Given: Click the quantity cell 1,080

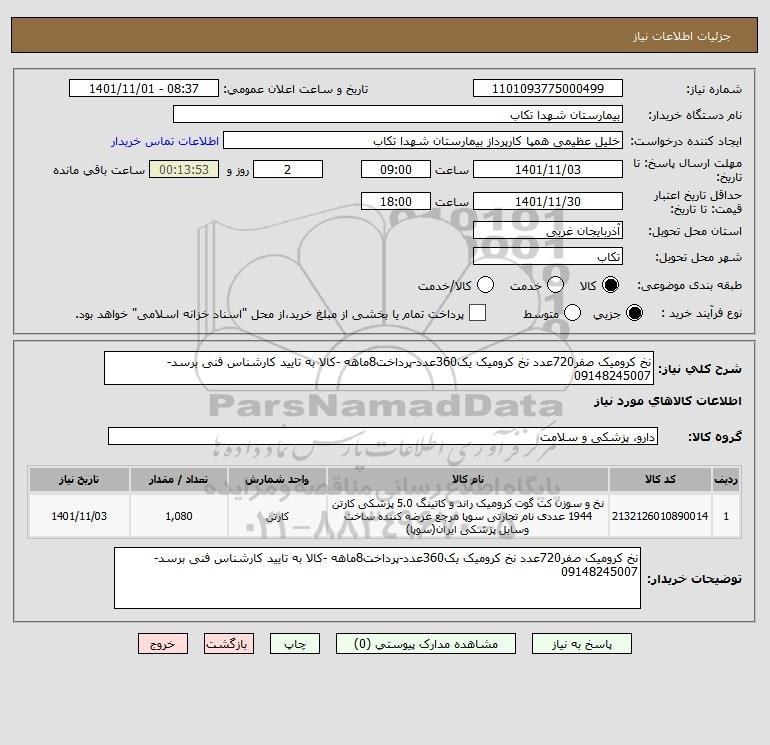Looking at the screenshot, I should [x=179, y=516].
